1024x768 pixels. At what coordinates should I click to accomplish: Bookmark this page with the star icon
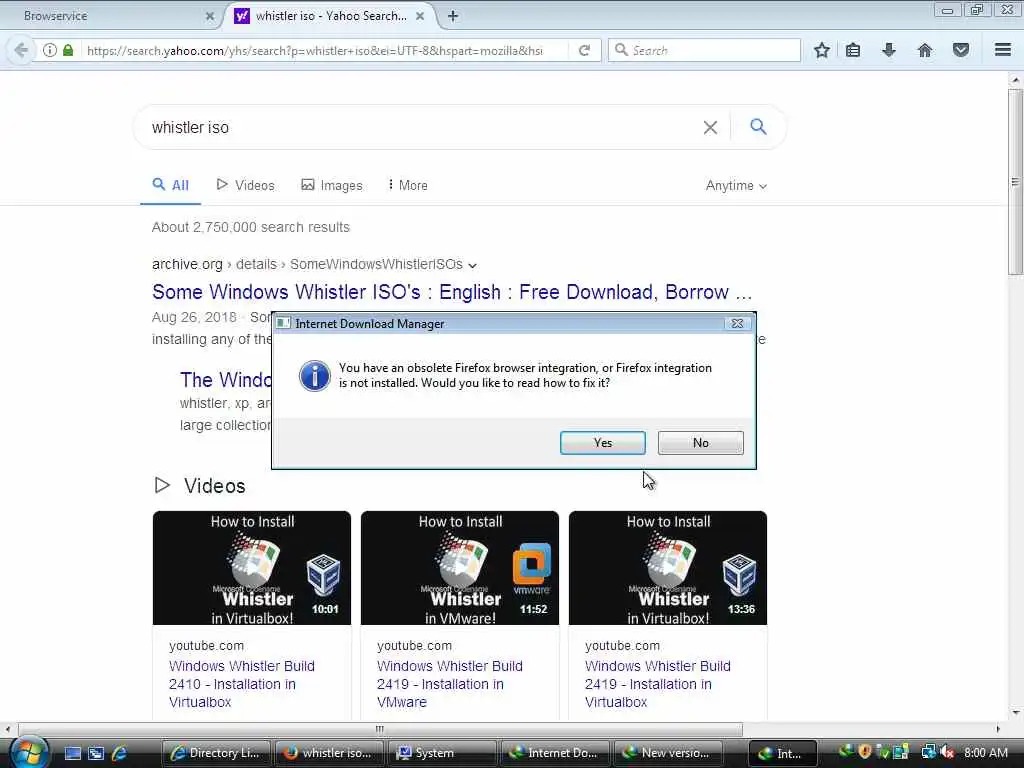pos(822,50)
